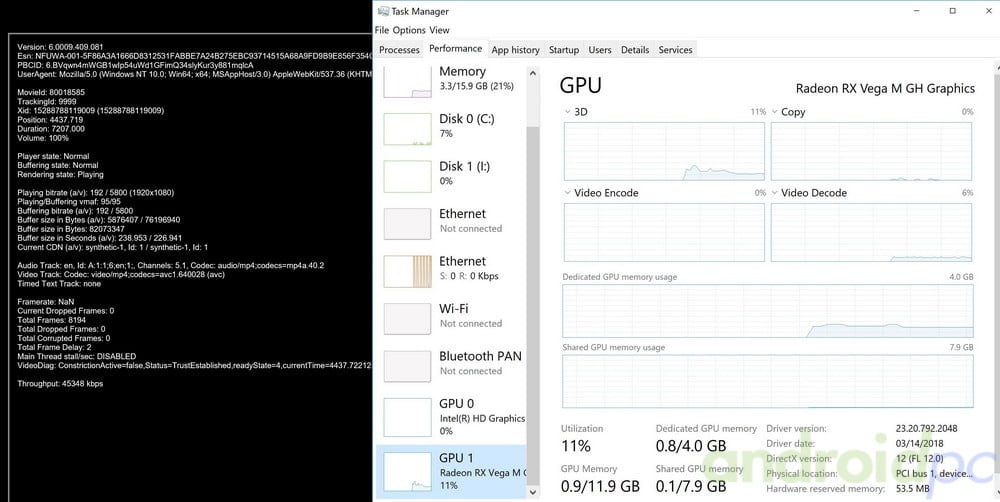Switch to the Processes tab

(399, 50)
